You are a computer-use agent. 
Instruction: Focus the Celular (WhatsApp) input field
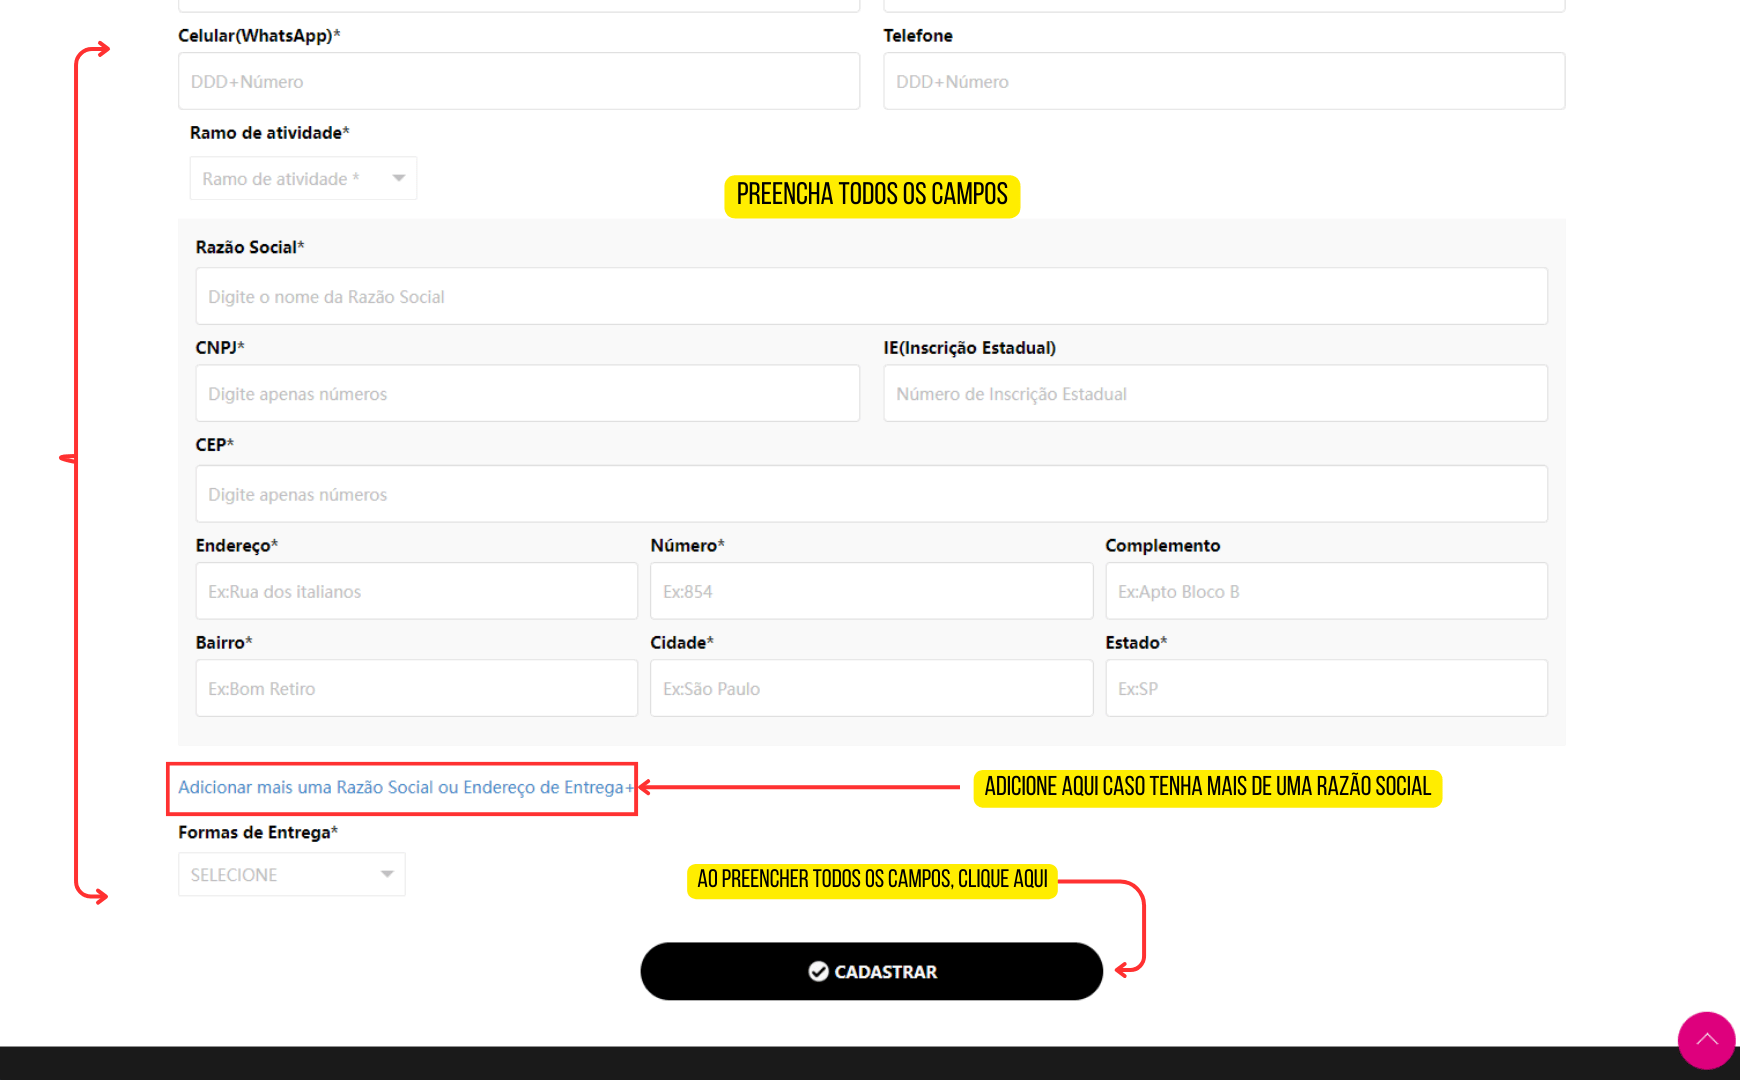click(x=518, y=82)
